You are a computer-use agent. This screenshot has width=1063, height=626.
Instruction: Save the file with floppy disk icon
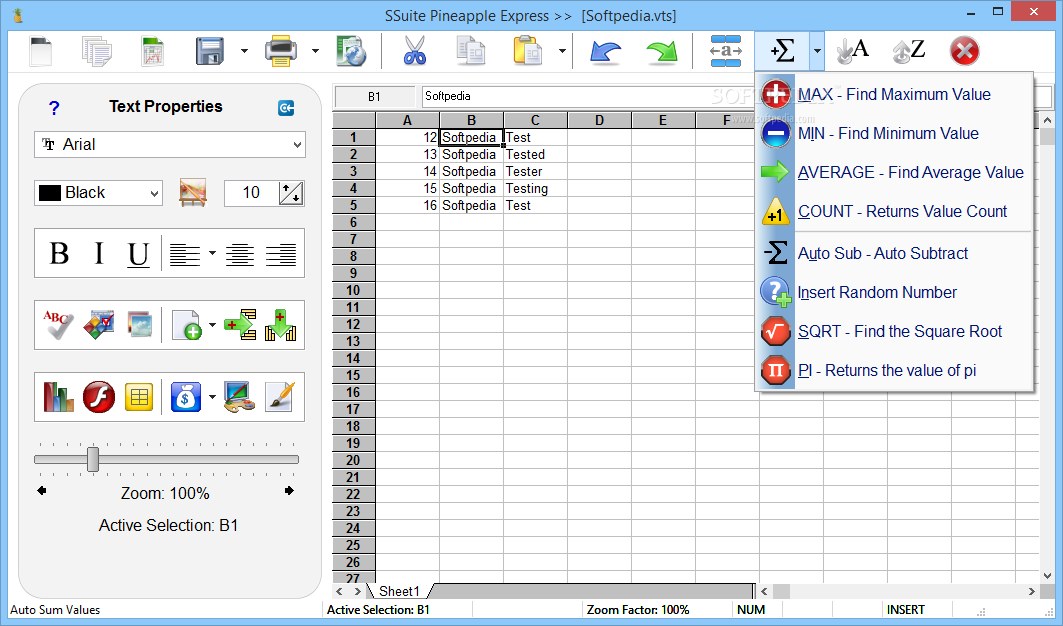pos(210,51)
